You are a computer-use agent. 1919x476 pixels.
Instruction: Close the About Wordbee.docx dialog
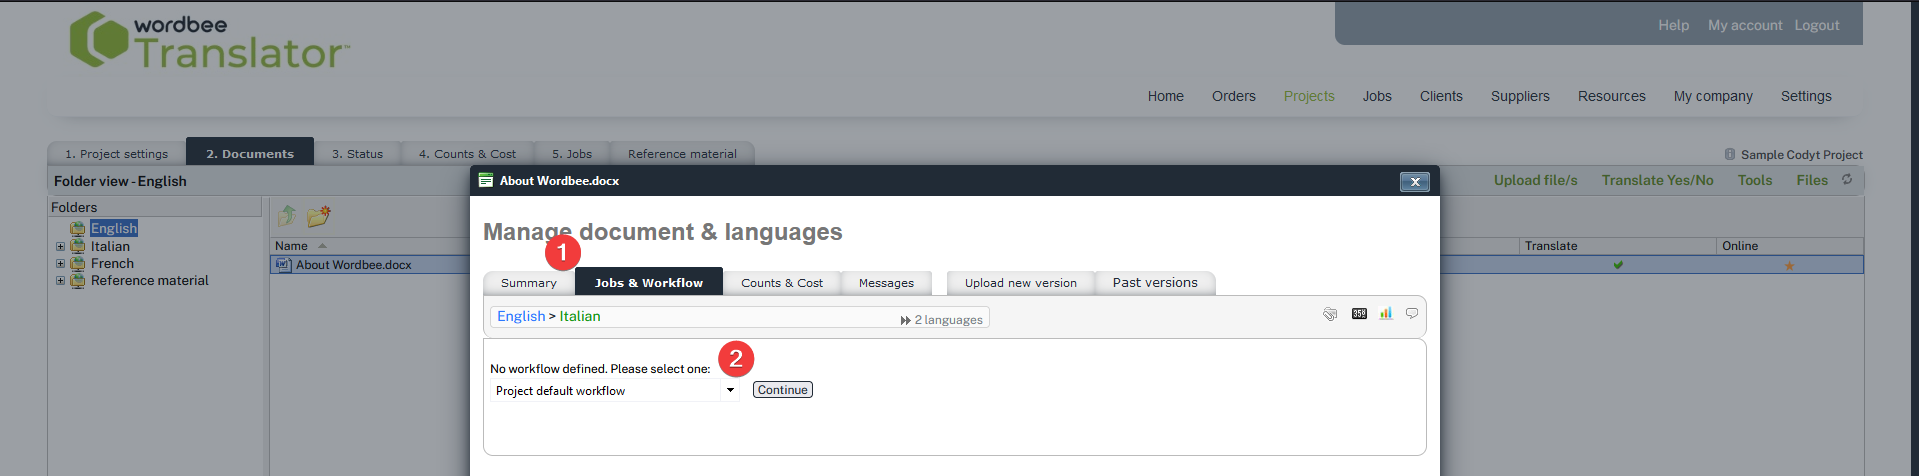[1414, 182]
